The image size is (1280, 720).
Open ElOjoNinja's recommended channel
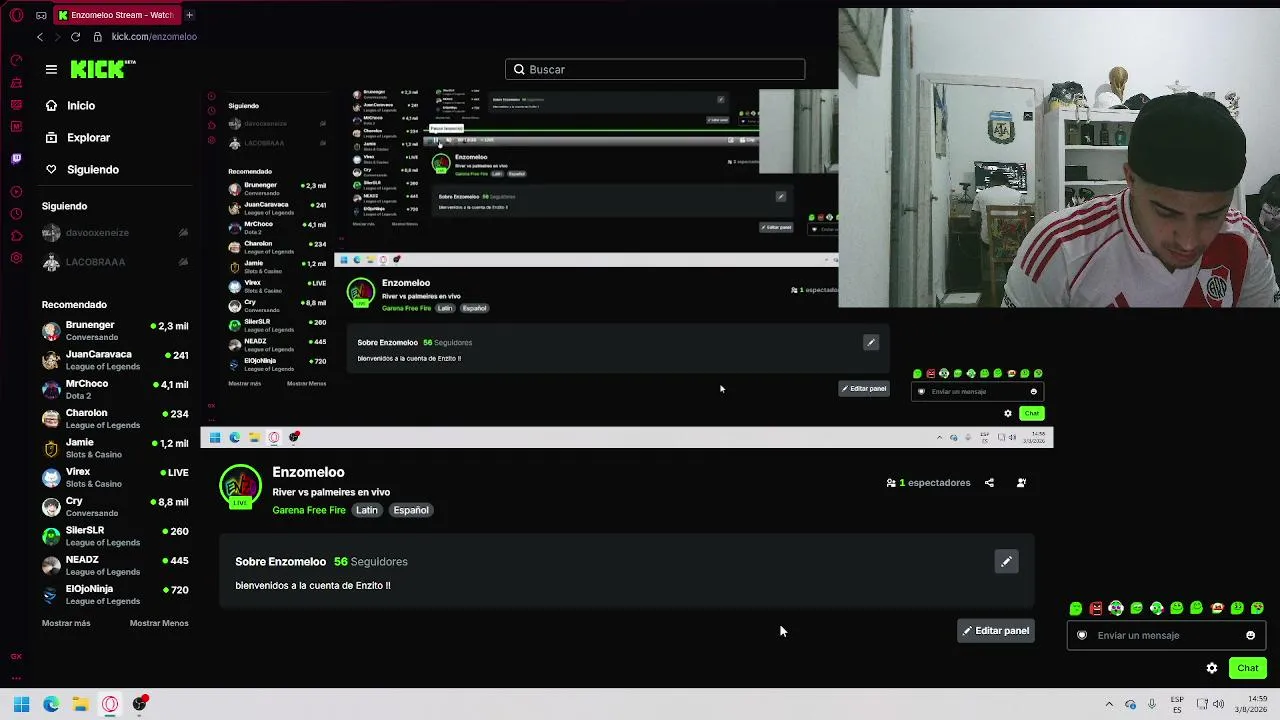(x=115, y=595)
